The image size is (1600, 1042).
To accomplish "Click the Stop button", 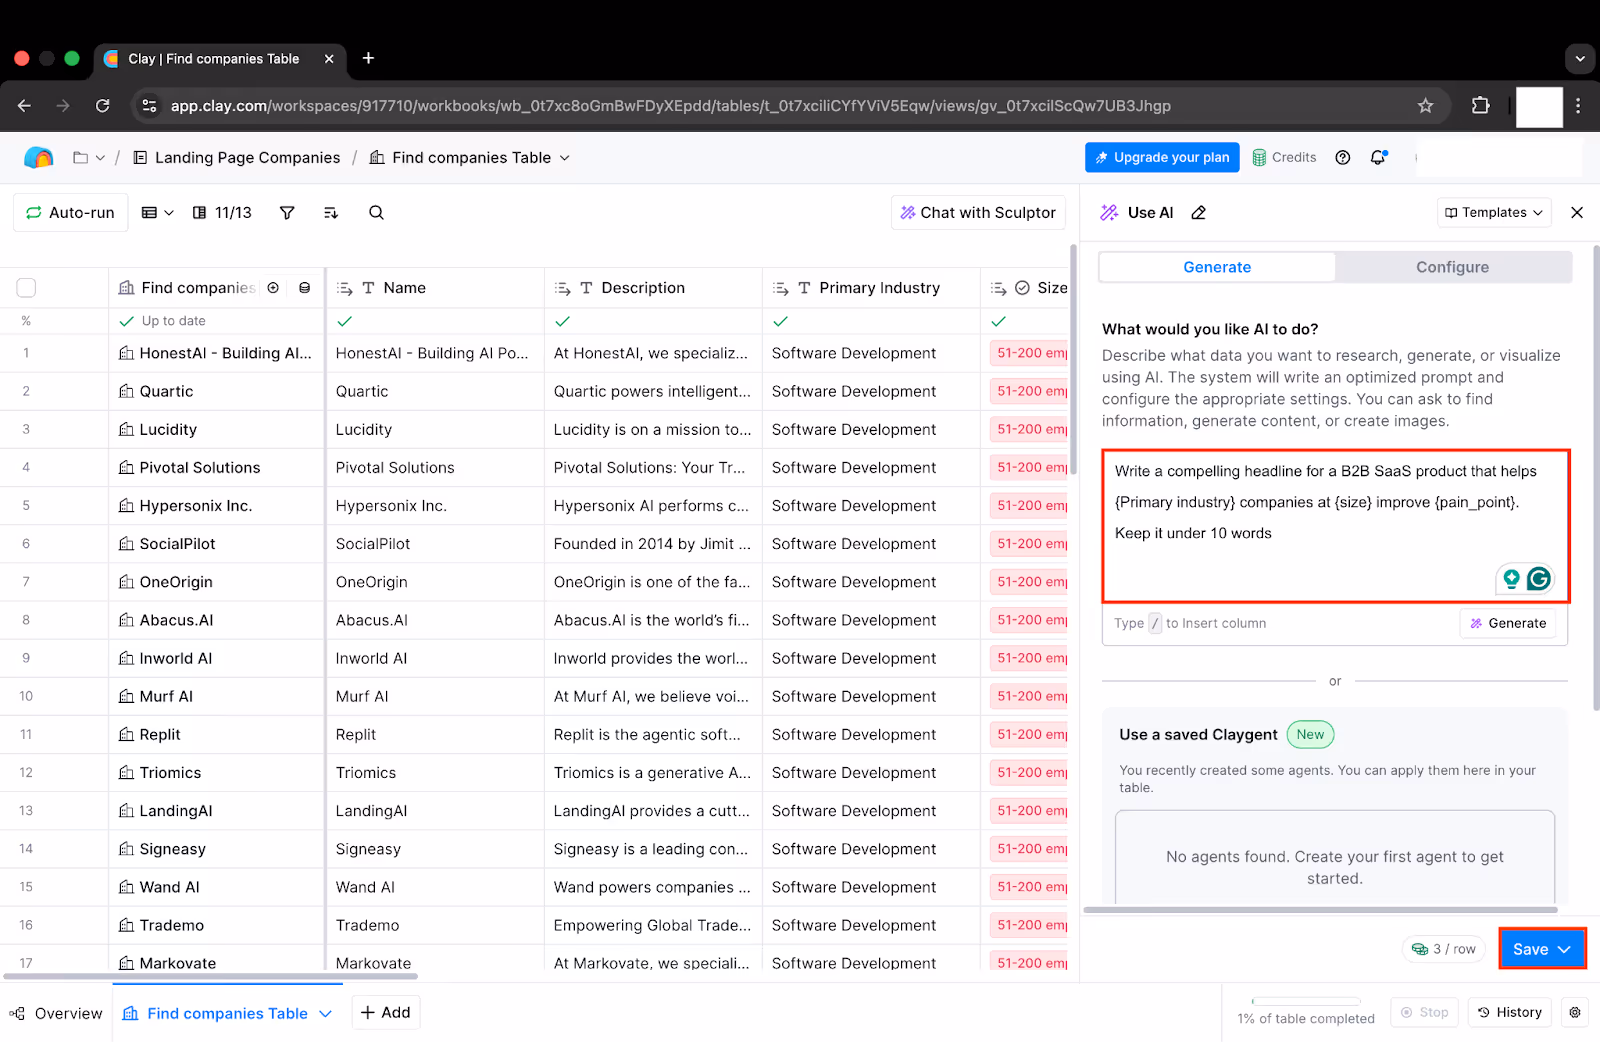I will point(1424,1012).
